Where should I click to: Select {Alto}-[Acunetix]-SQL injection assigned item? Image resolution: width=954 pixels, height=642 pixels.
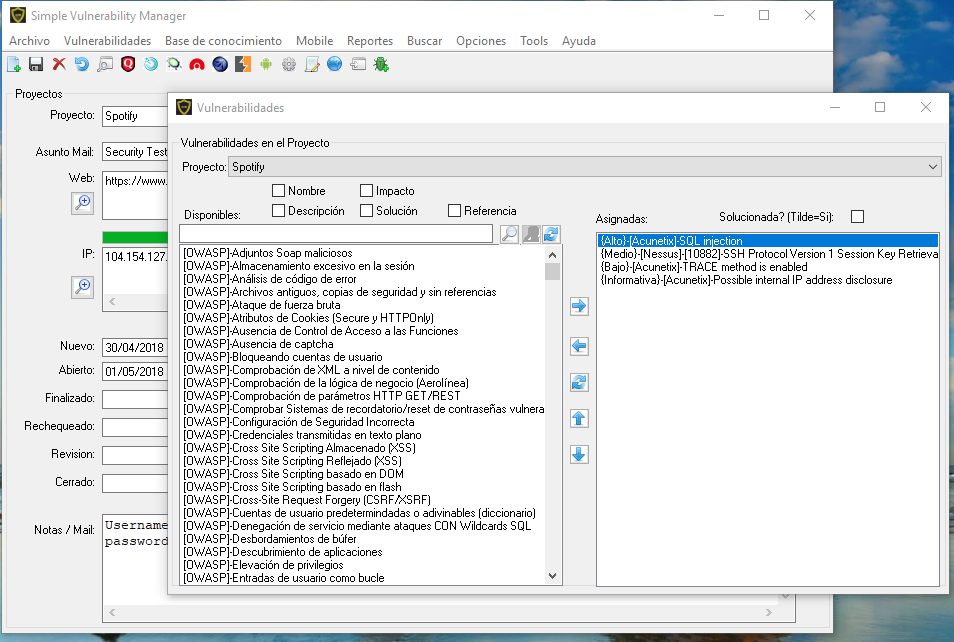768,241
